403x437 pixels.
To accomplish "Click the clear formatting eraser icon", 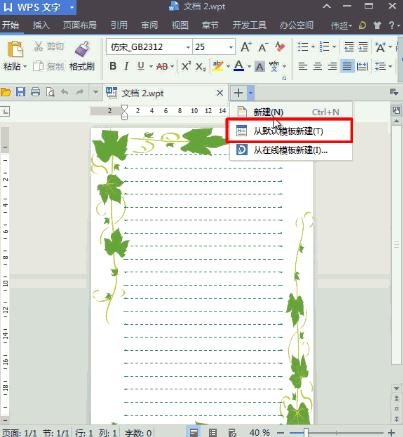I will pyautogui.click(x=280, y=47).
